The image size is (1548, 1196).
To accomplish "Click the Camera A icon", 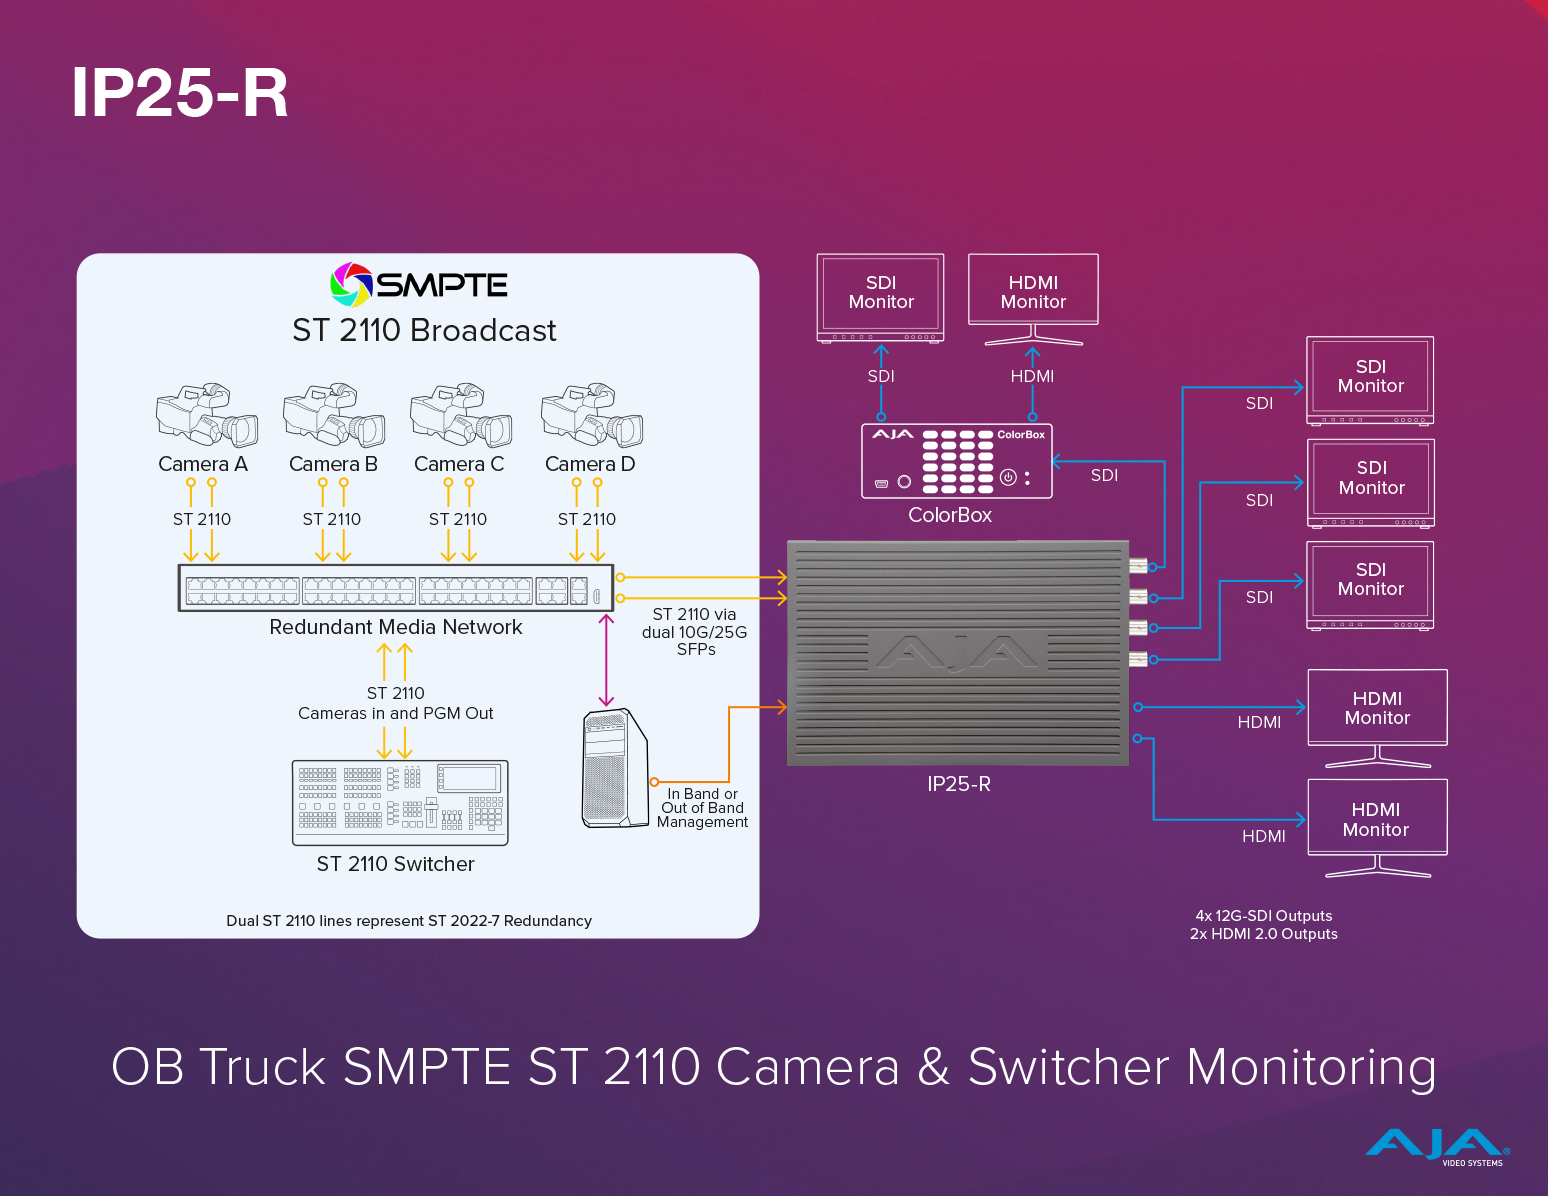I will coord(207,414).
